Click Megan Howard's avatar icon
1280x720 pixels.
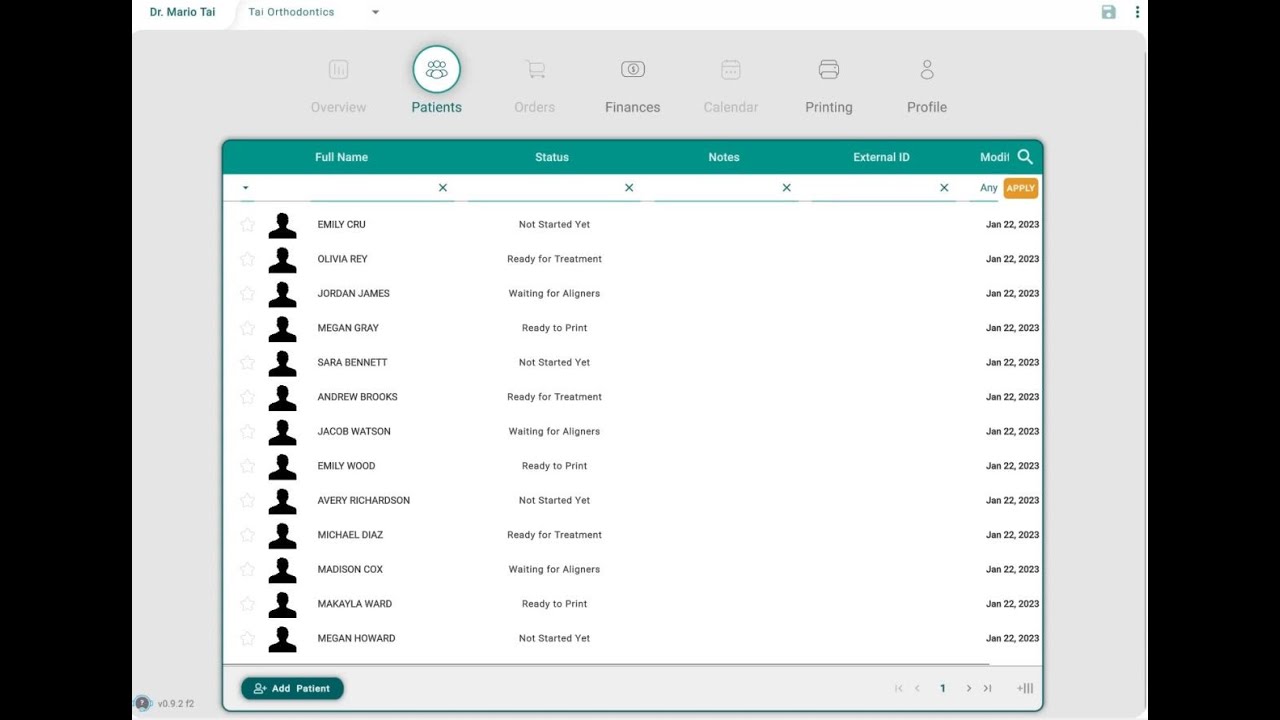(x=282, y=639)
